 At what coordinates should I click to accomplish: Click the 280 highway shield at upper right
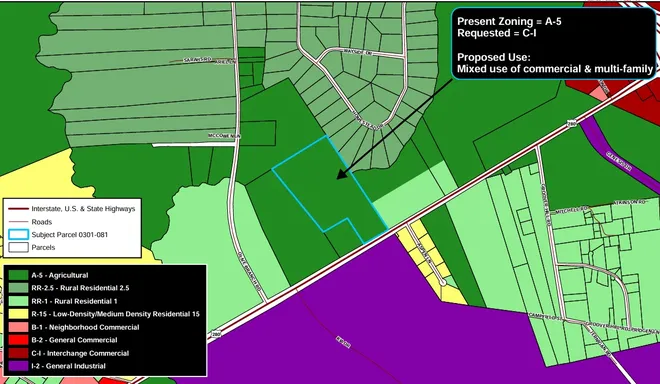[571, 123]
